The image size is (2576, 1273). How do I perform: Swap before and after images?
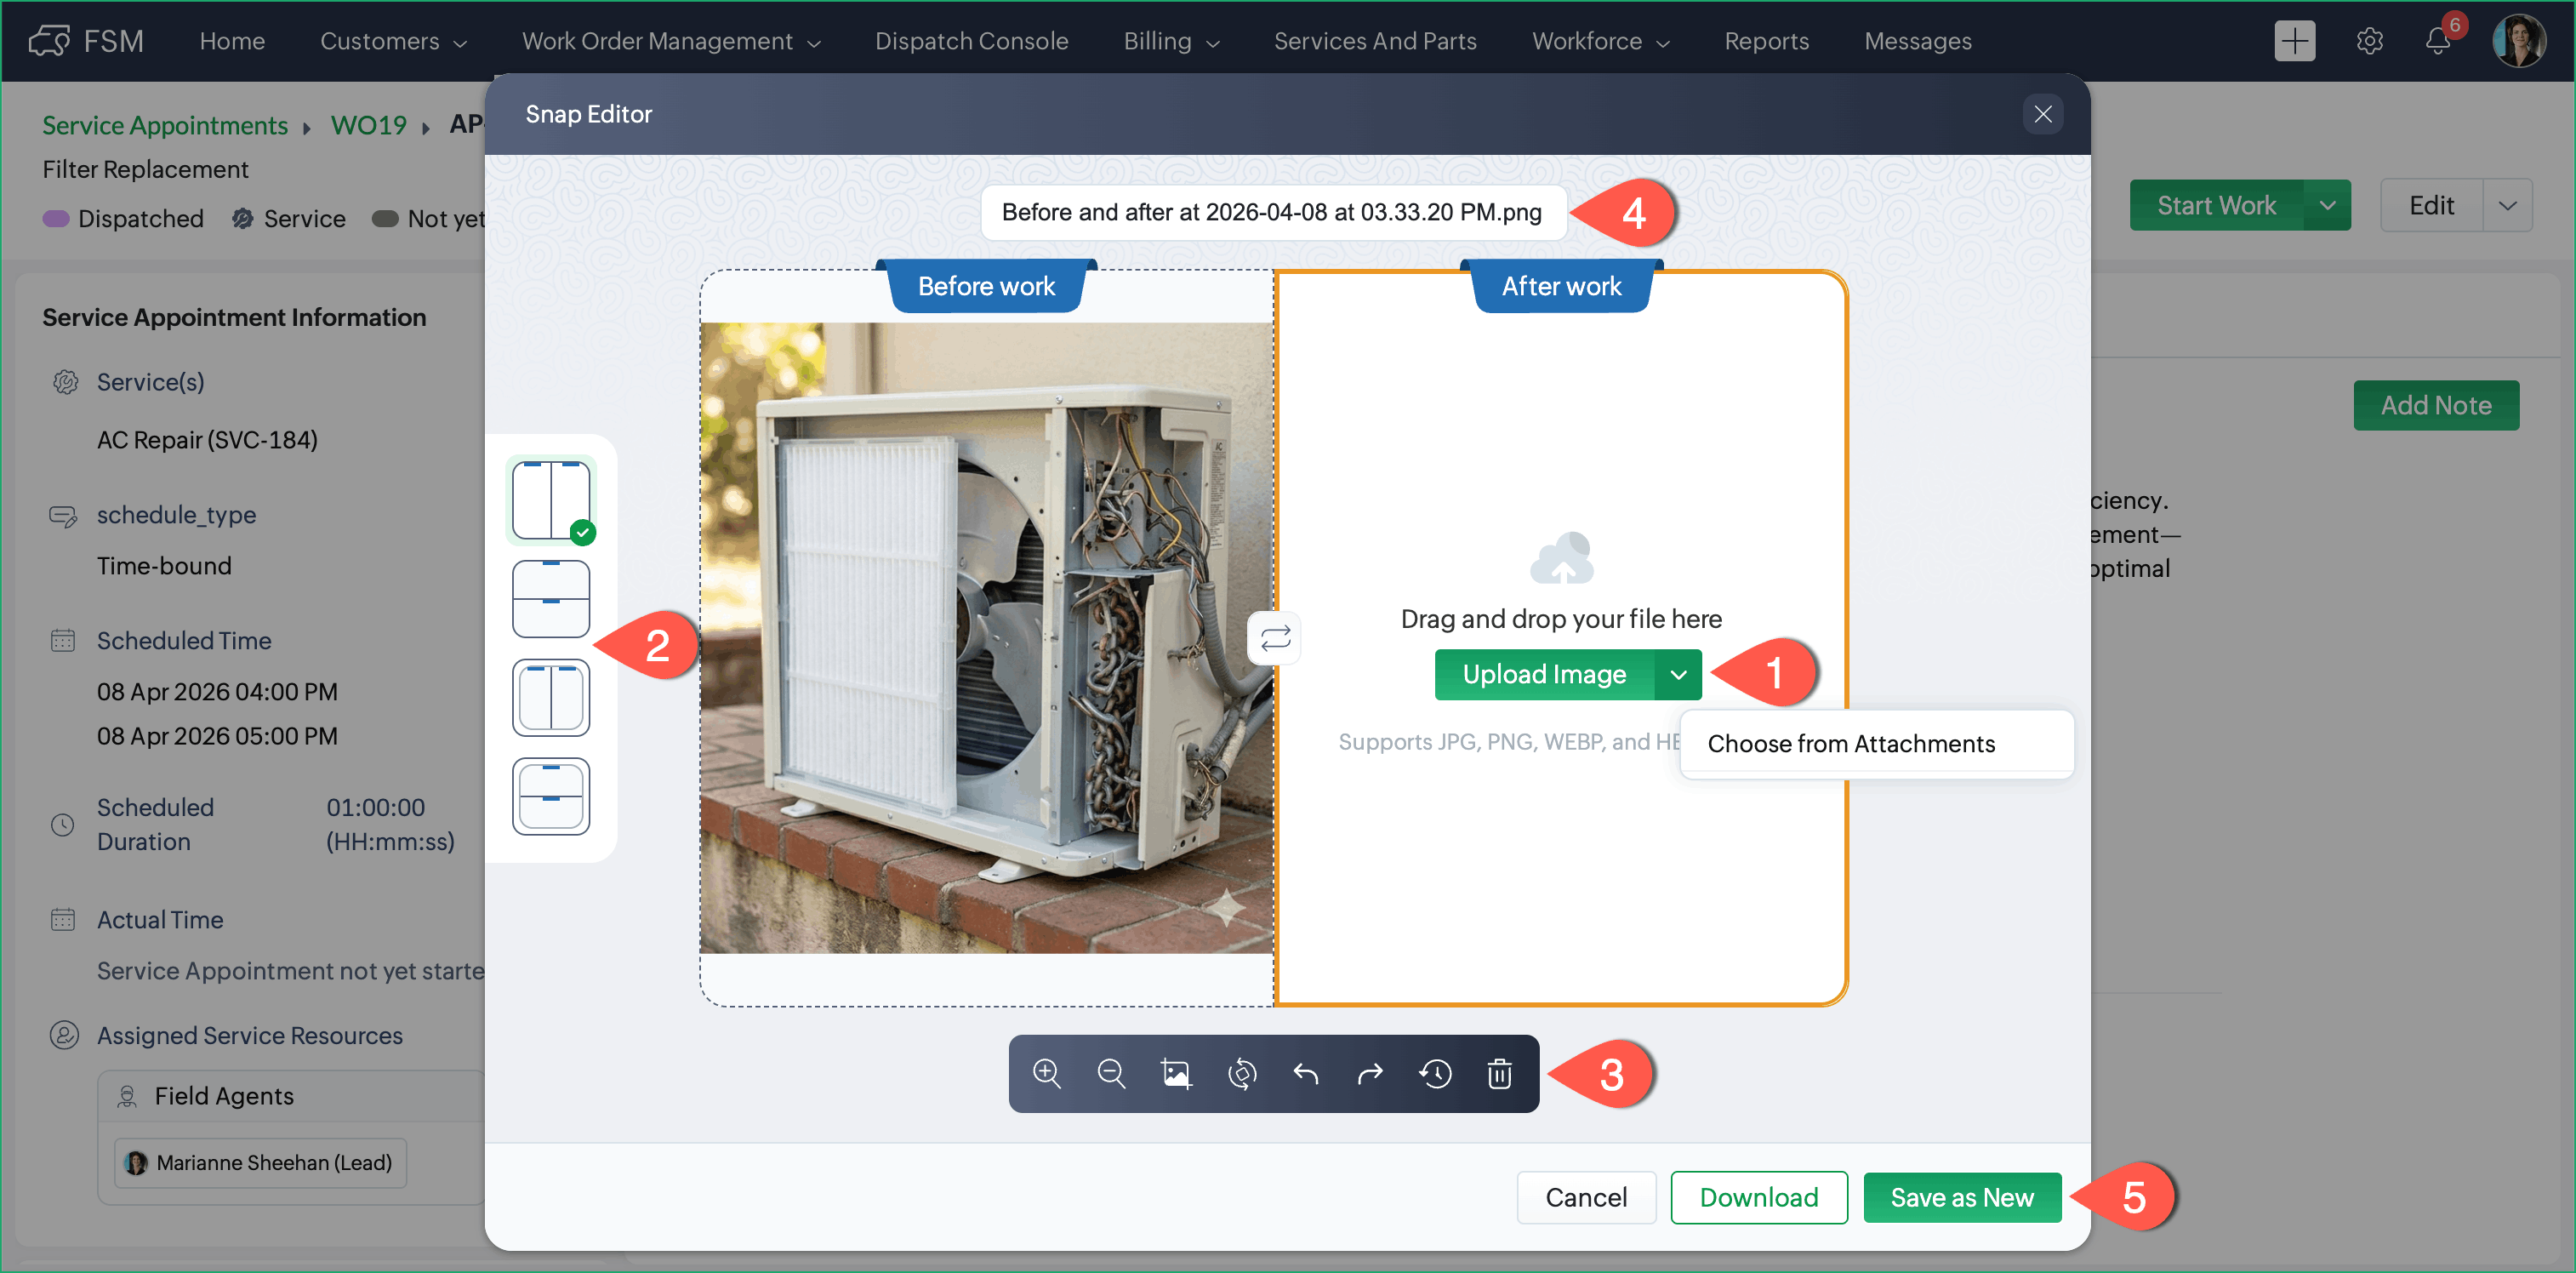tap(1275, 638)
